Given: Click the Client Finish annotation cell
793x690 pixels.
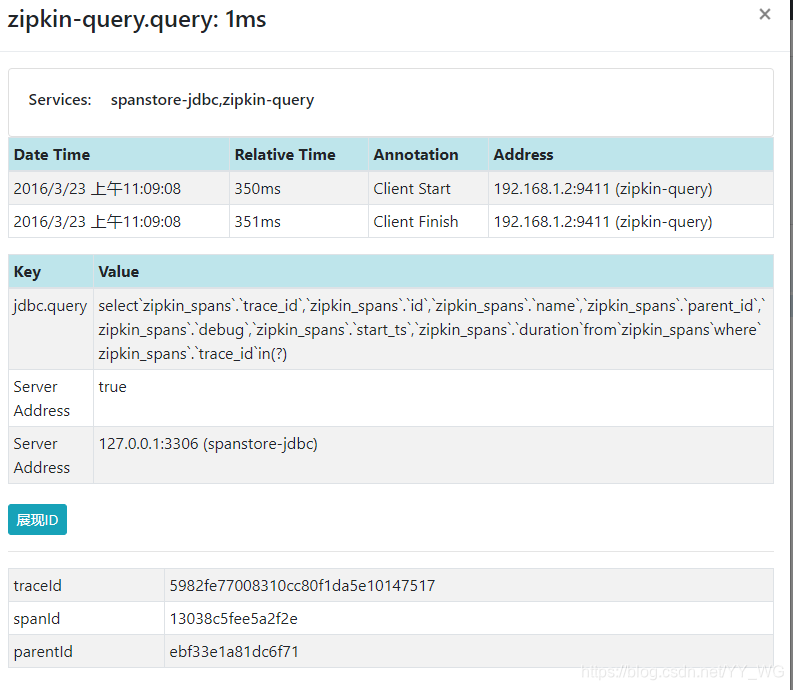Looking at the screenshot, I should [x=428, y=222].
